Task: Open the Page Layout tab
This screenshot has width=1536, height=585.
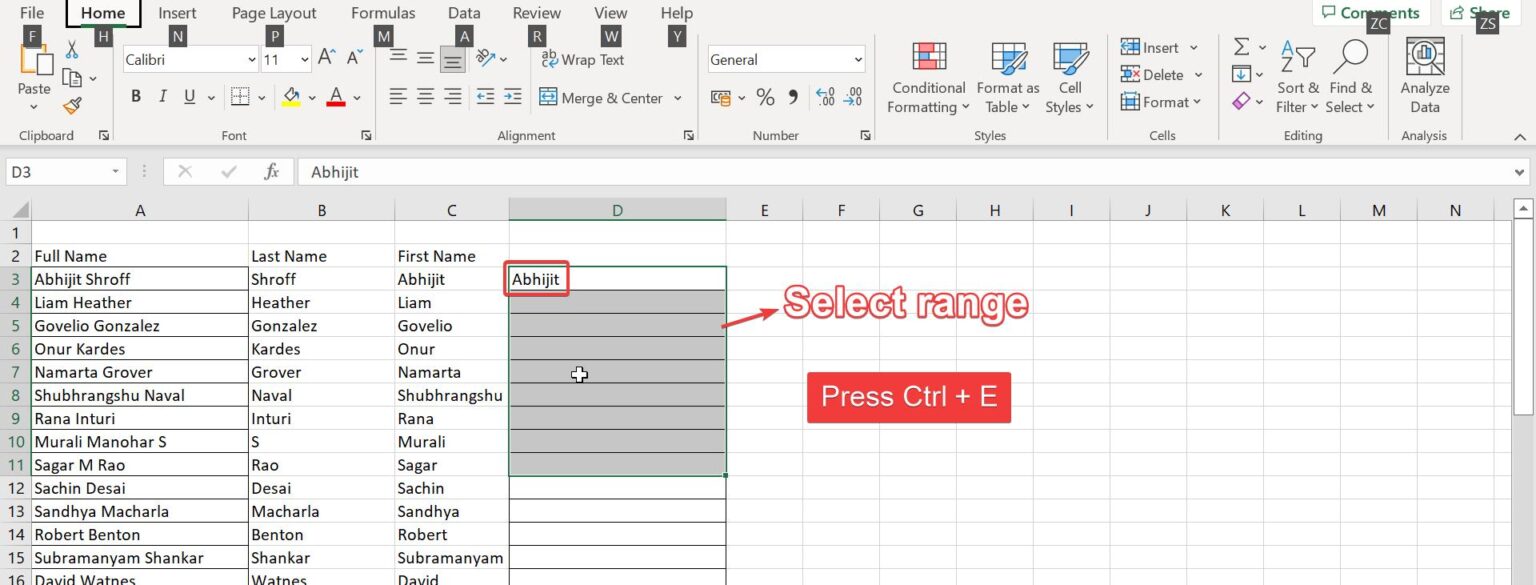Action: [x=273, y=13]
